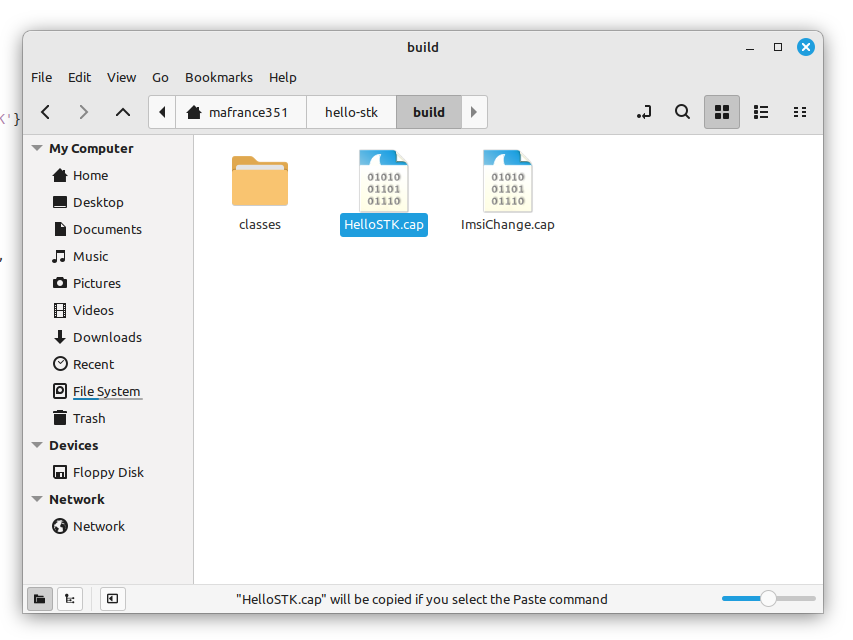Collapse the Network sidebar section
Image resolution: width=853 pixels, height=640 pixels.
[37, 499]
